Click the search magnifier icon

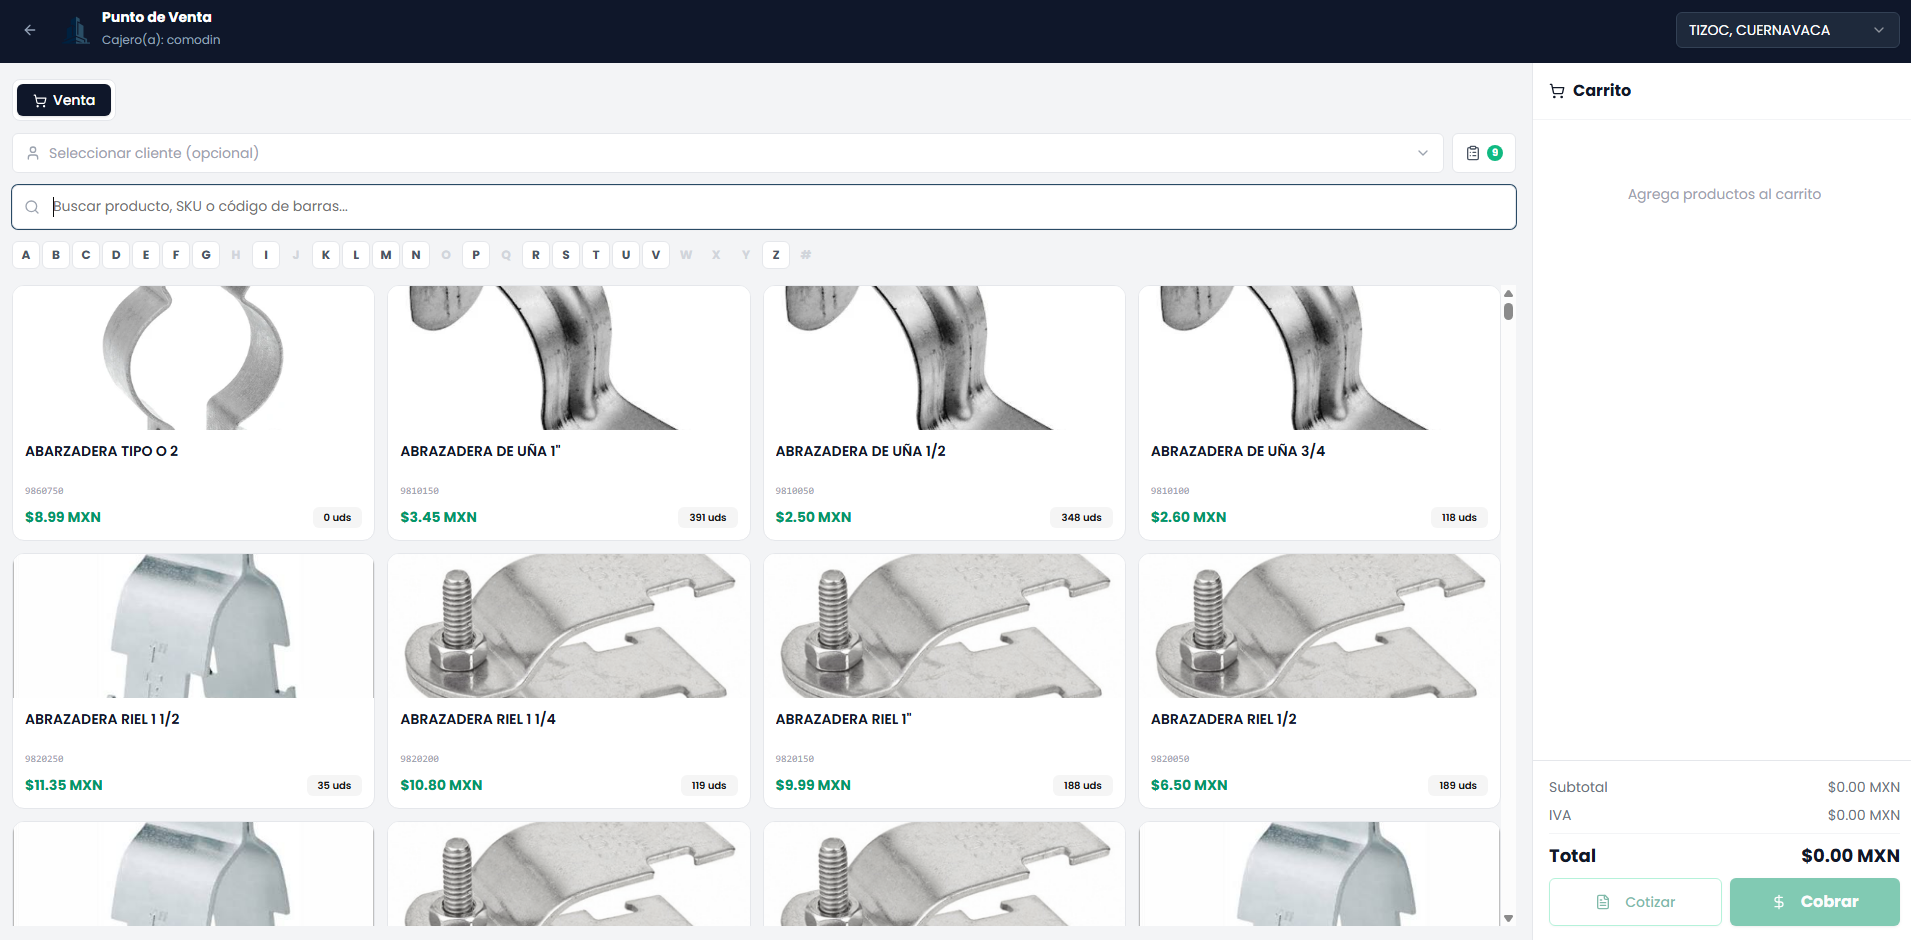click(32, 207)
